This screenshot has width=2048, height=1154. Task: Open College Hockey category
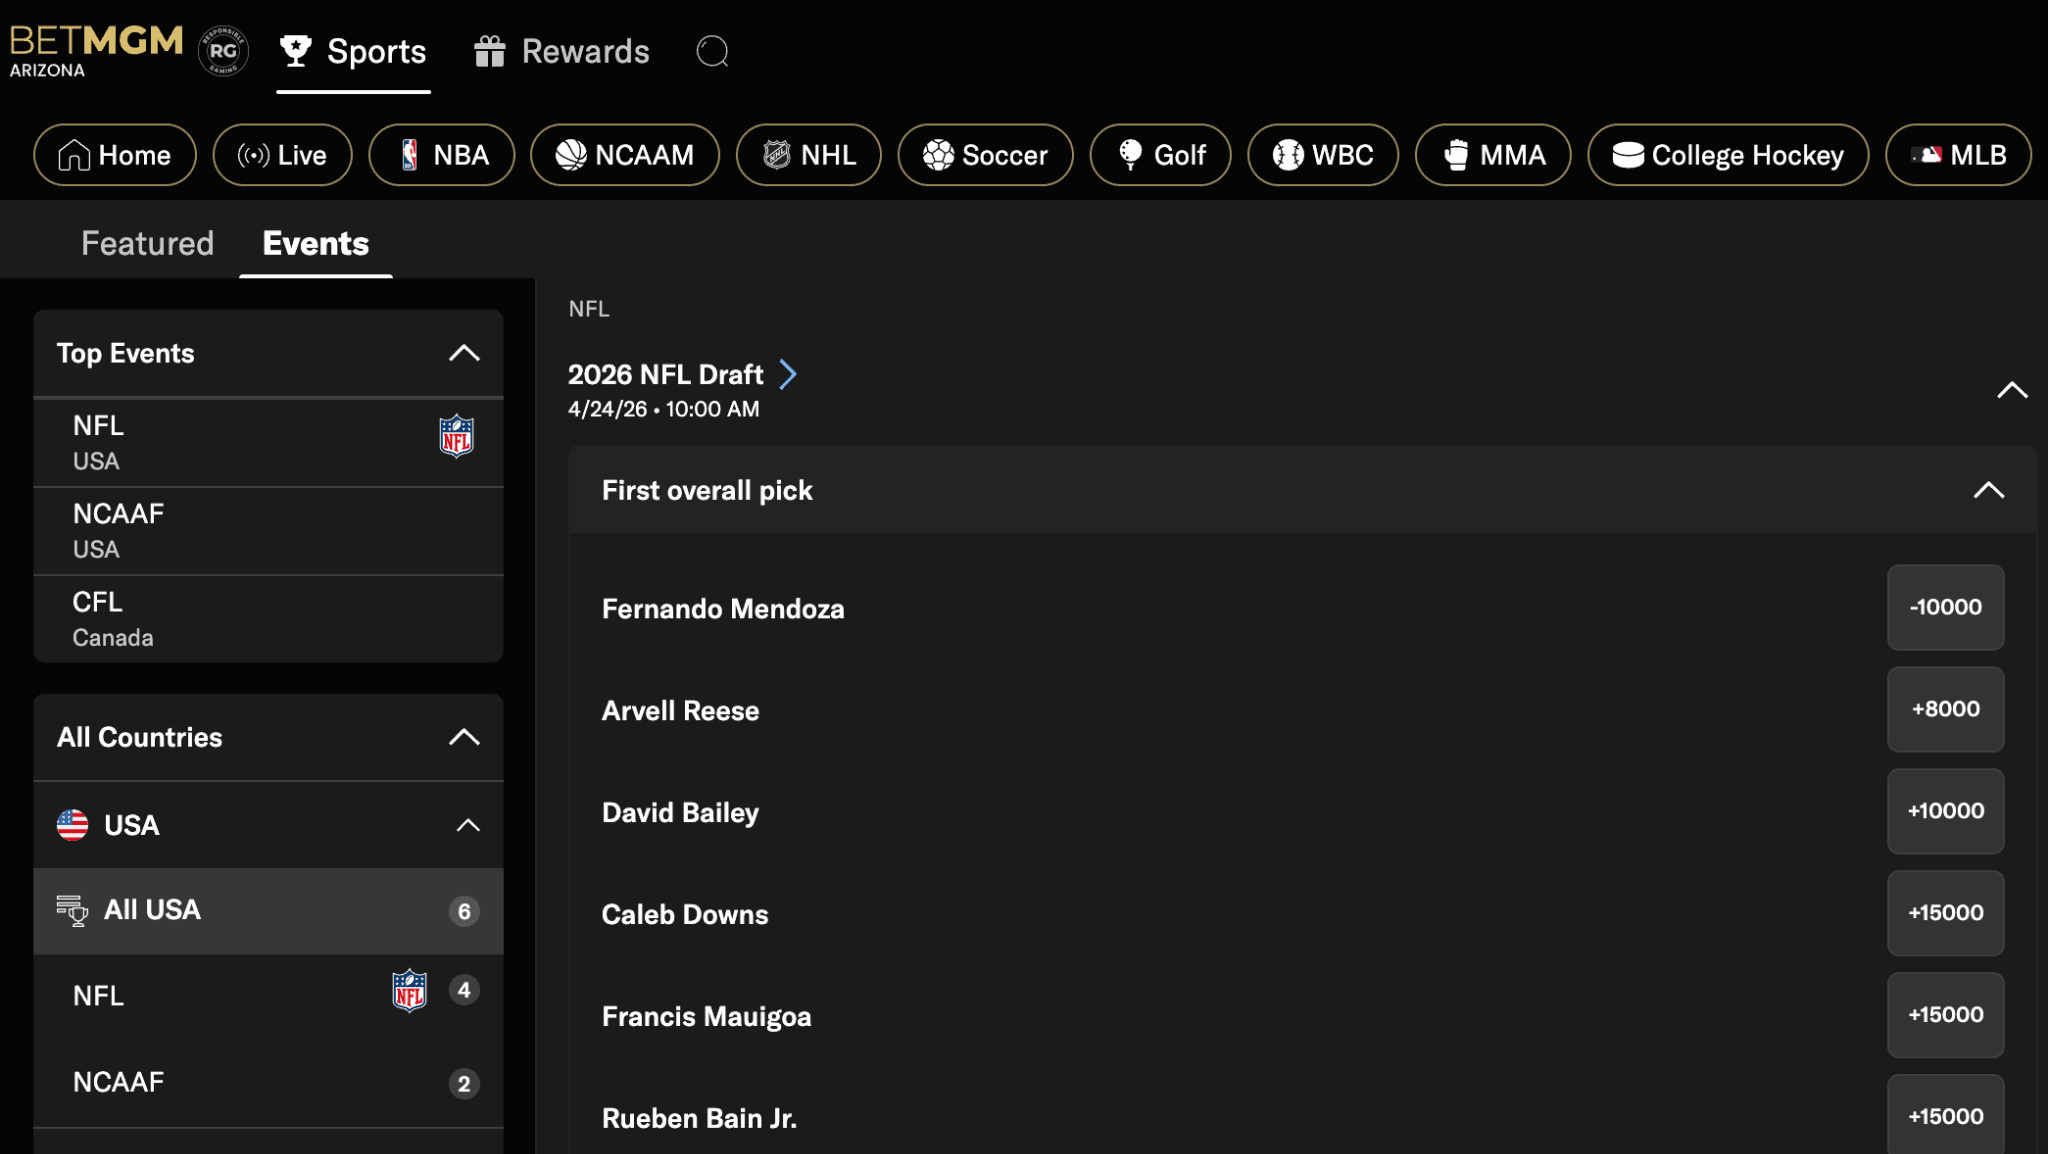point(1727,155)
